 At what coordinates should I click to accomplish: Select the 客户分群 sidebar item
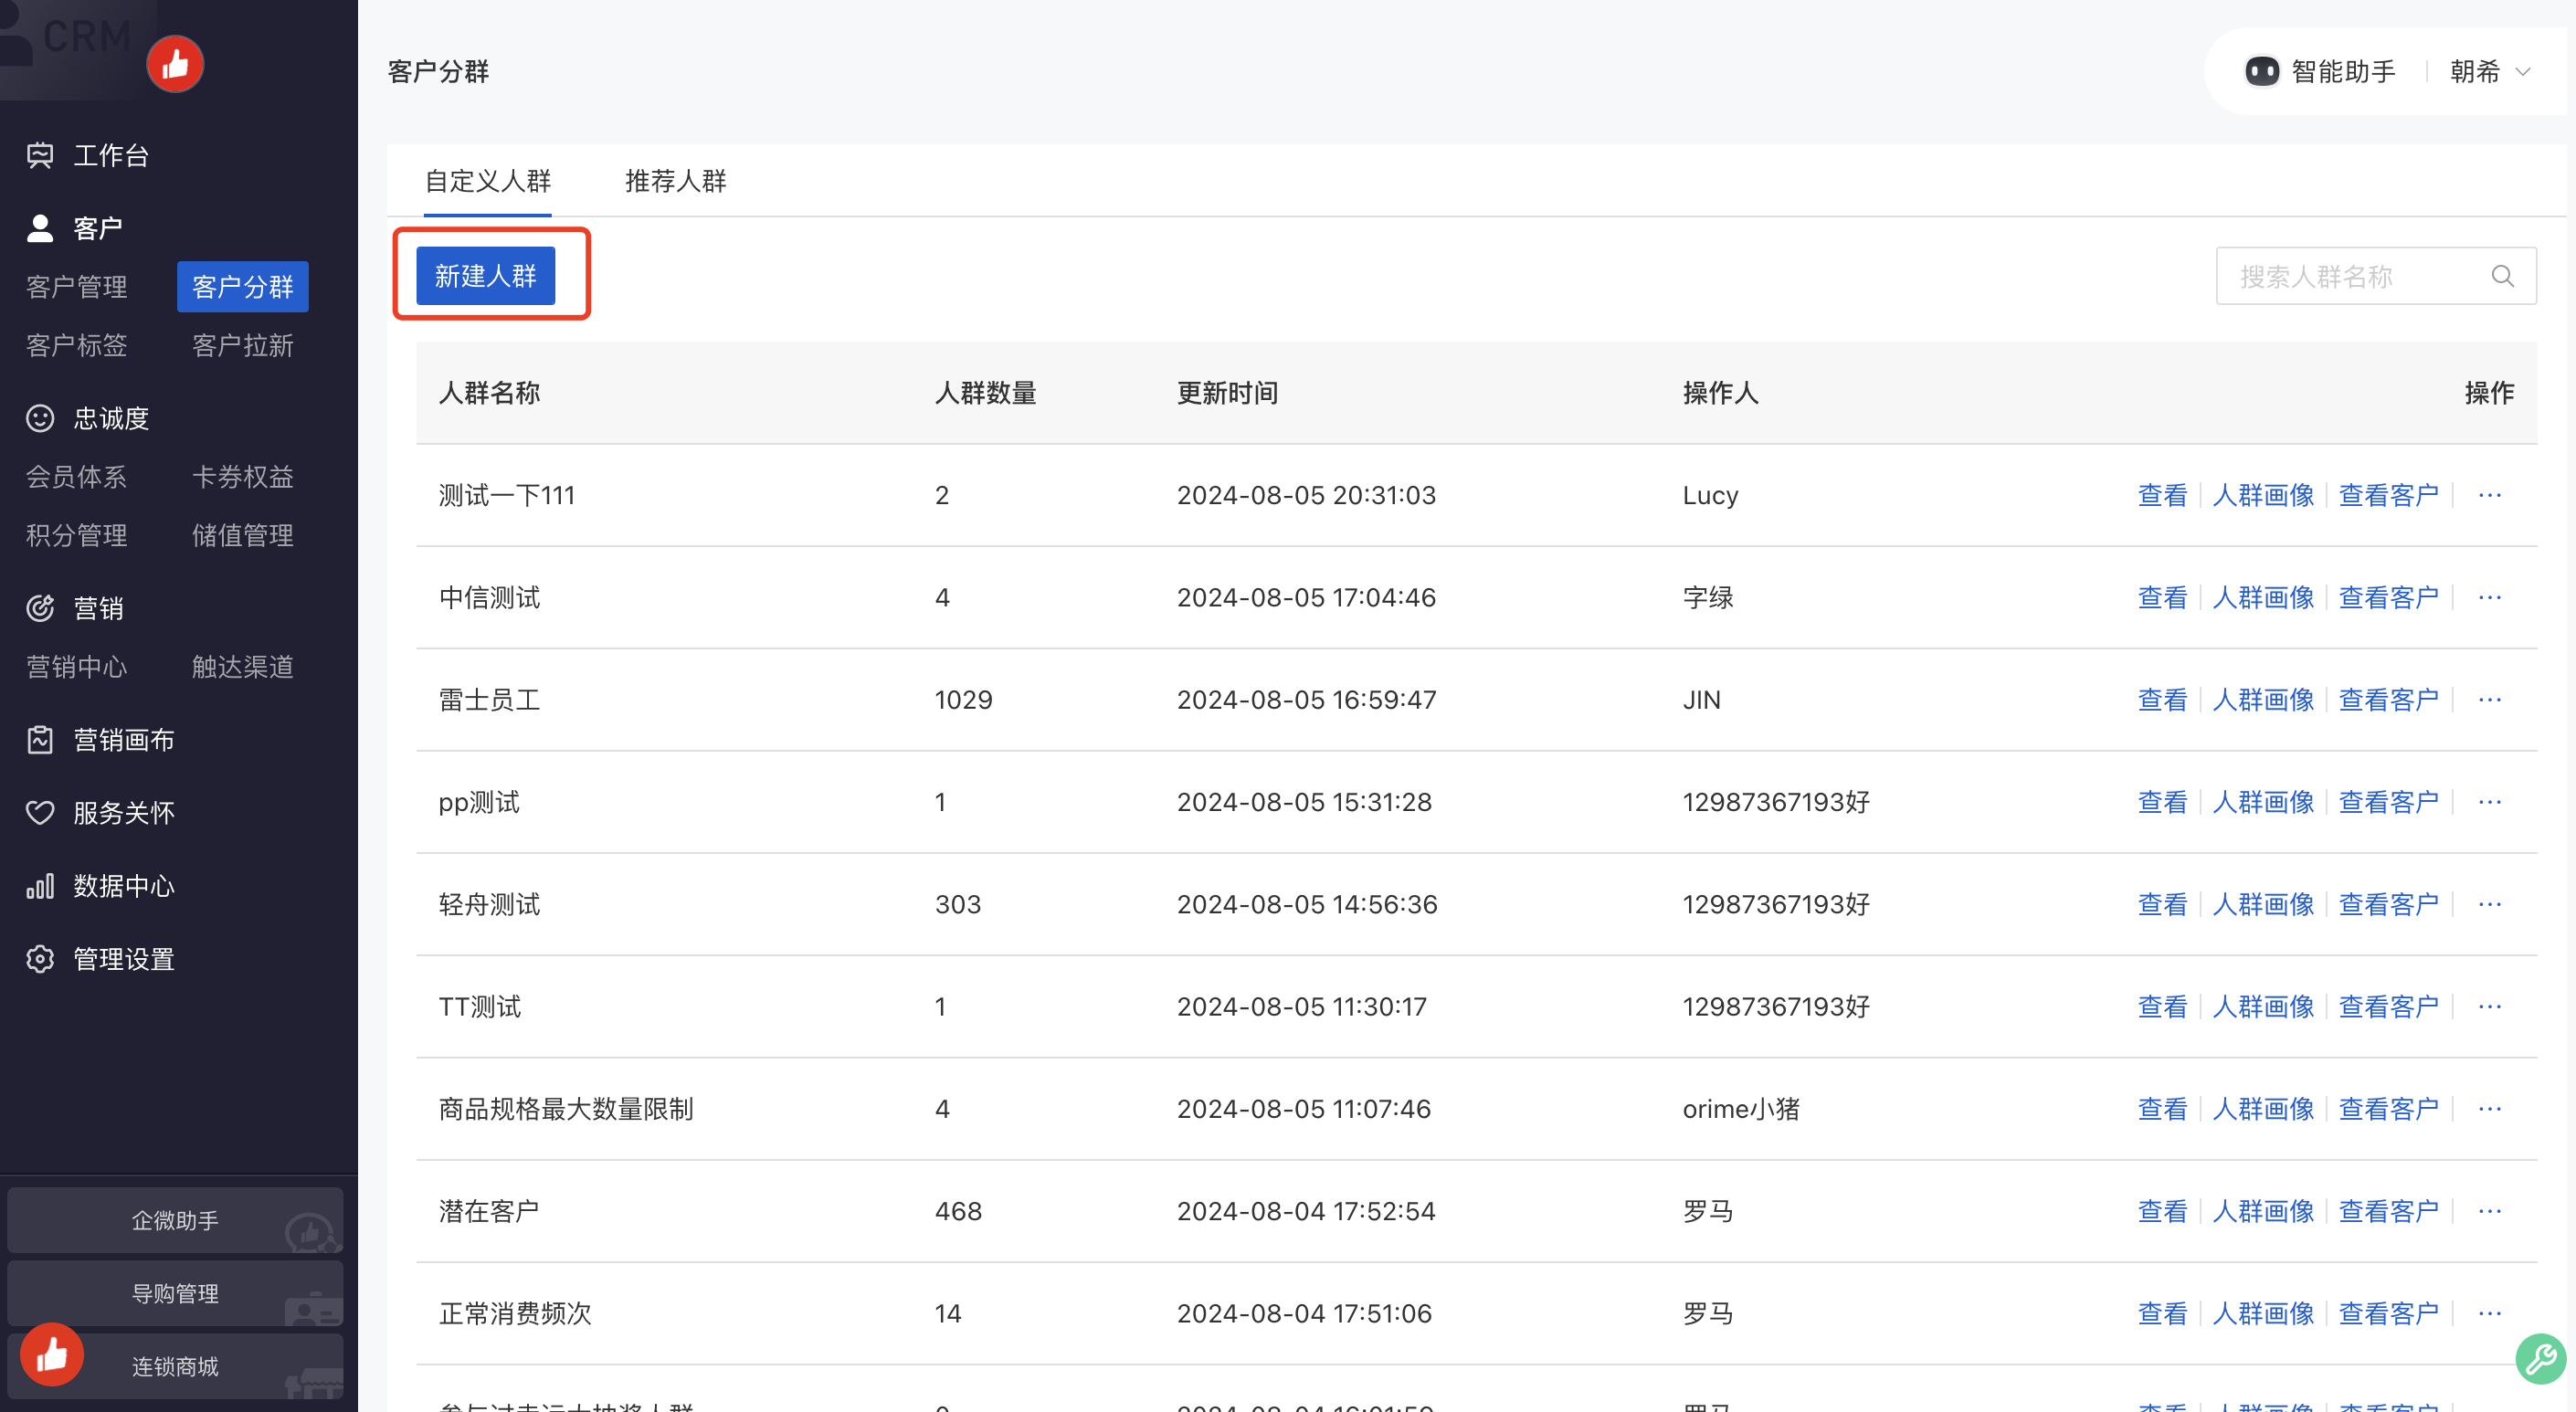tap(243, 287)
